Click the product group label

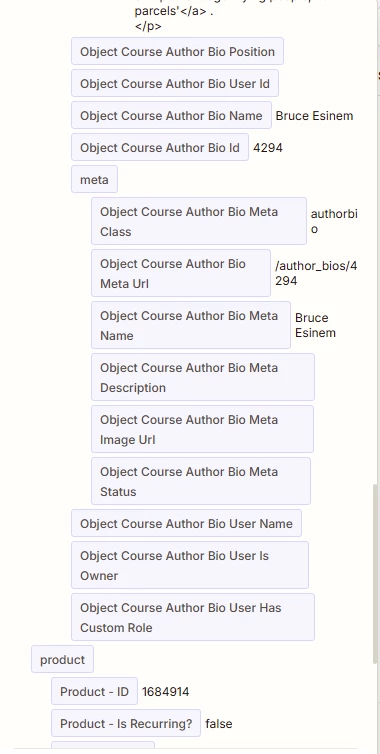[63, 659]
